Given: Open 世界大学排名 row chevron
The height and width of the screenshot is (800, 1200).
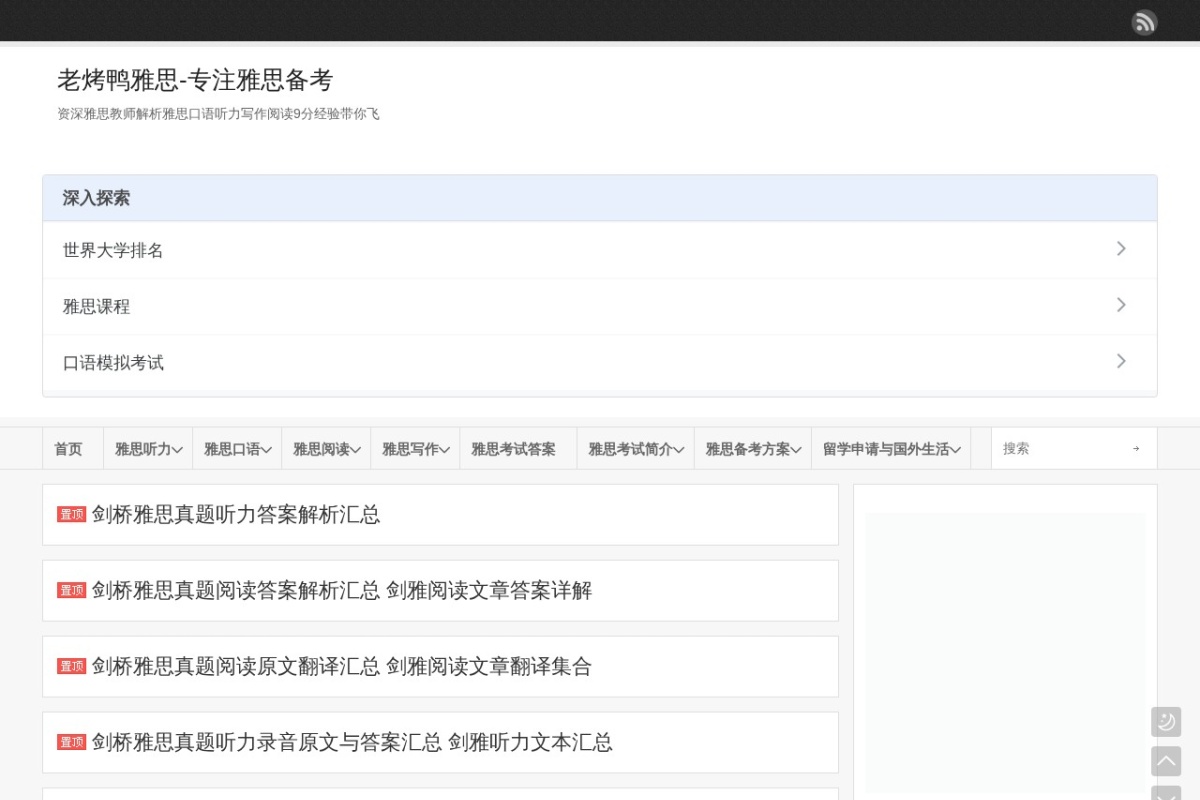Looking at the screenshot, I should click(1121, 249).
